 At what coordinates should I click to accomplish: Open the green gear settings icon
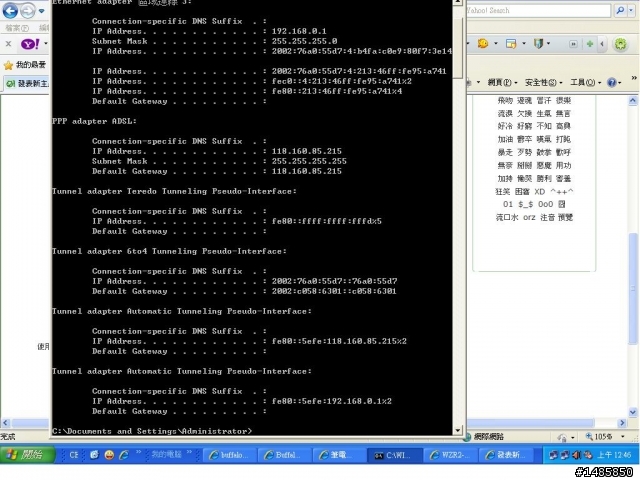(621, 44)
